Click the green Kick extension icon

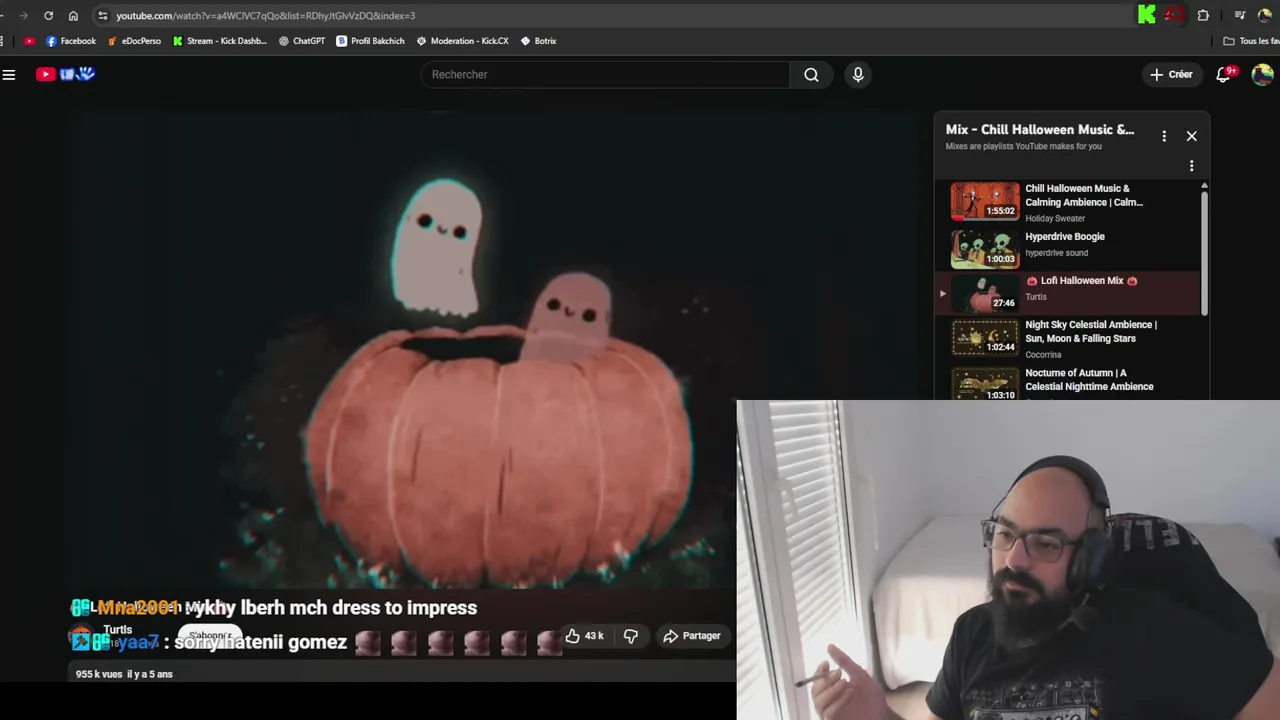(1147, 14)
